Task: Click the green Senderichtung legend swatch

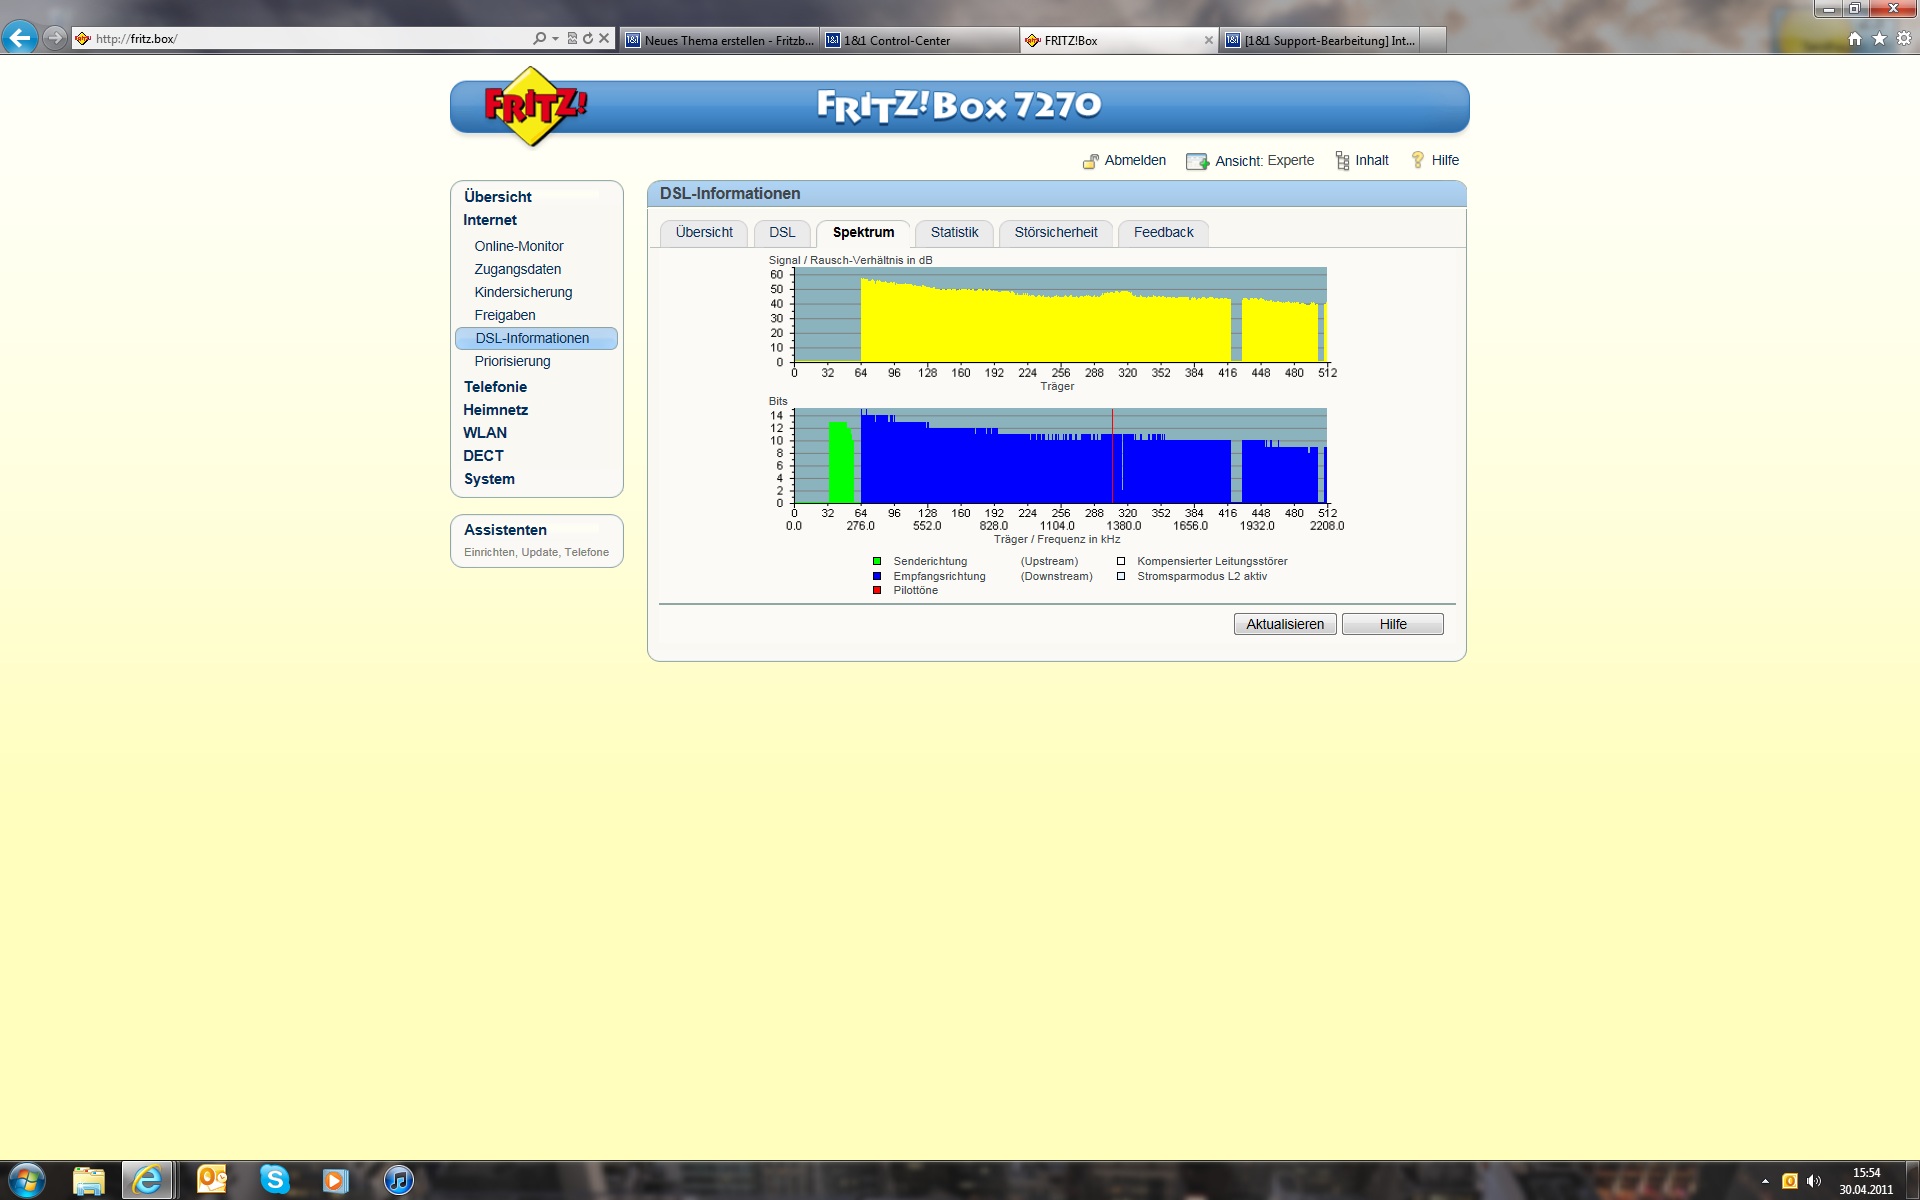Action: click(x=877, y=561)
